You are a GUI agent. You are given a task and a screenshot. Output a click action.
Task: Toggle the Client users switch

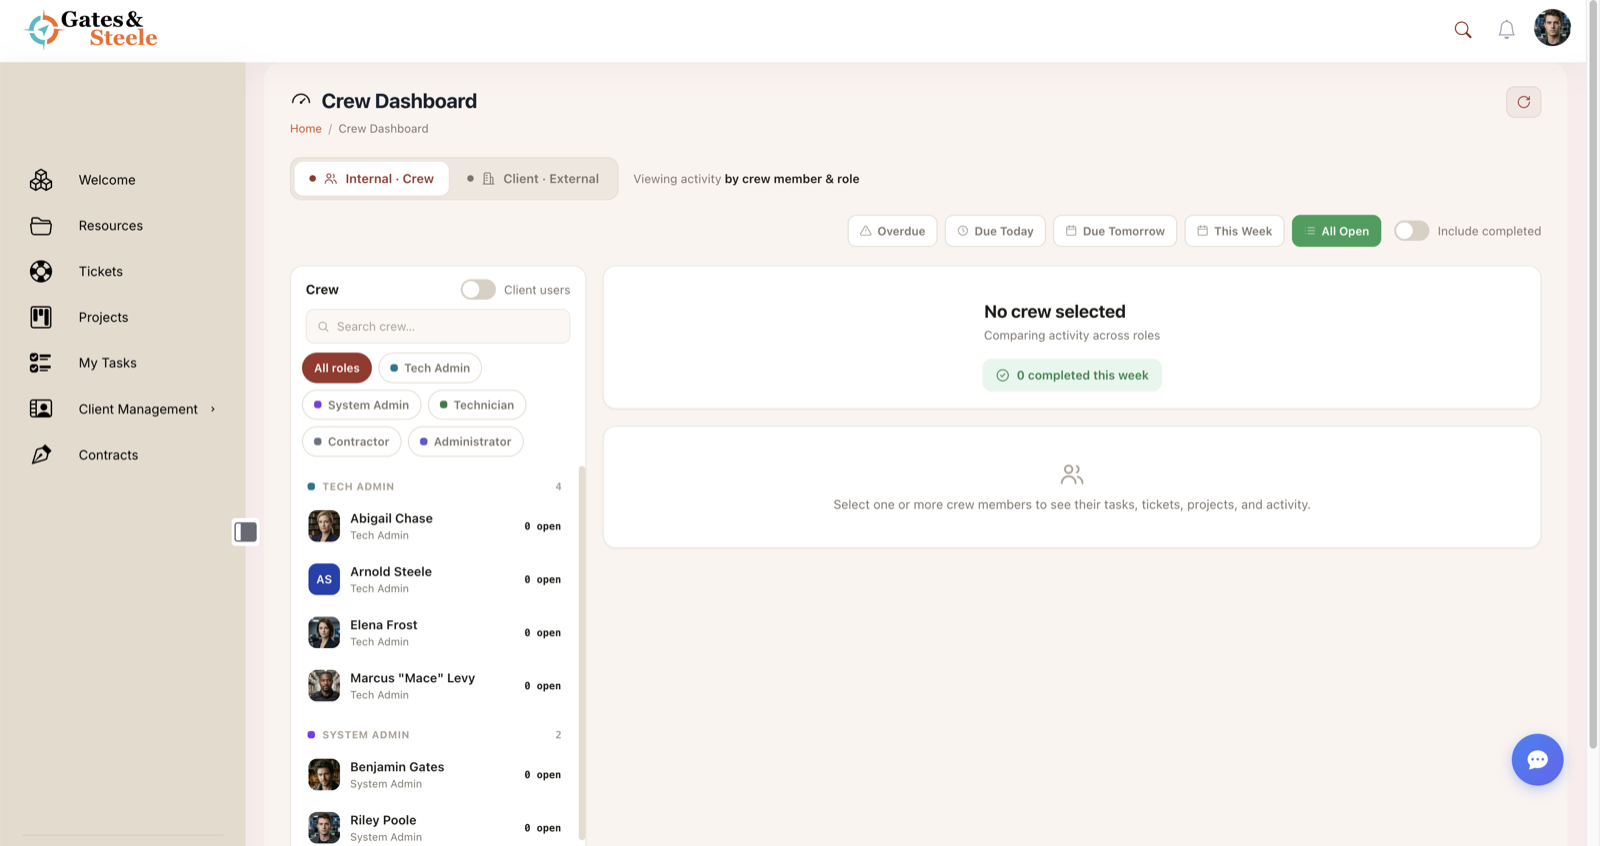[478, 290]
